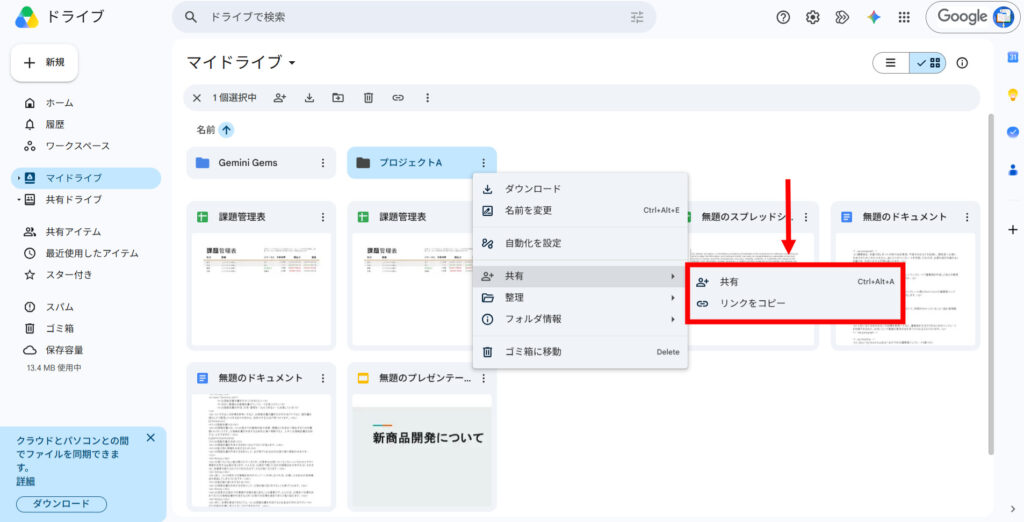The width and height of the screenshot is (1024, 522).
Task: Switch to grid layout view
Action: pyautogui.click(x=927, y=63)
